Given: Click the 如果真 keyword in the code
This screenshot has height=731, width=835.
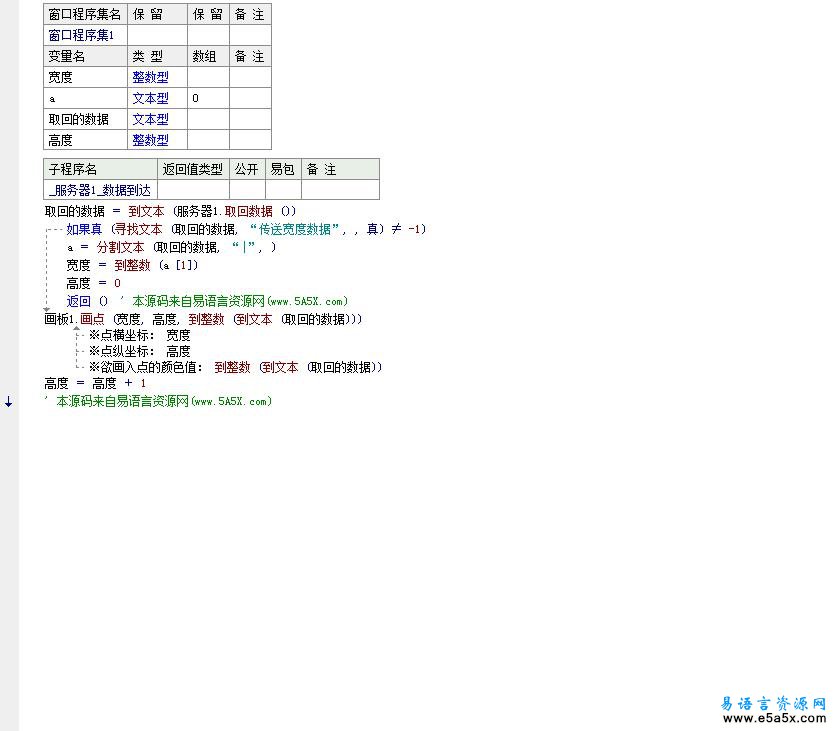Looking at the screenshot, I should pyautogui.click(x=84, y=229).
